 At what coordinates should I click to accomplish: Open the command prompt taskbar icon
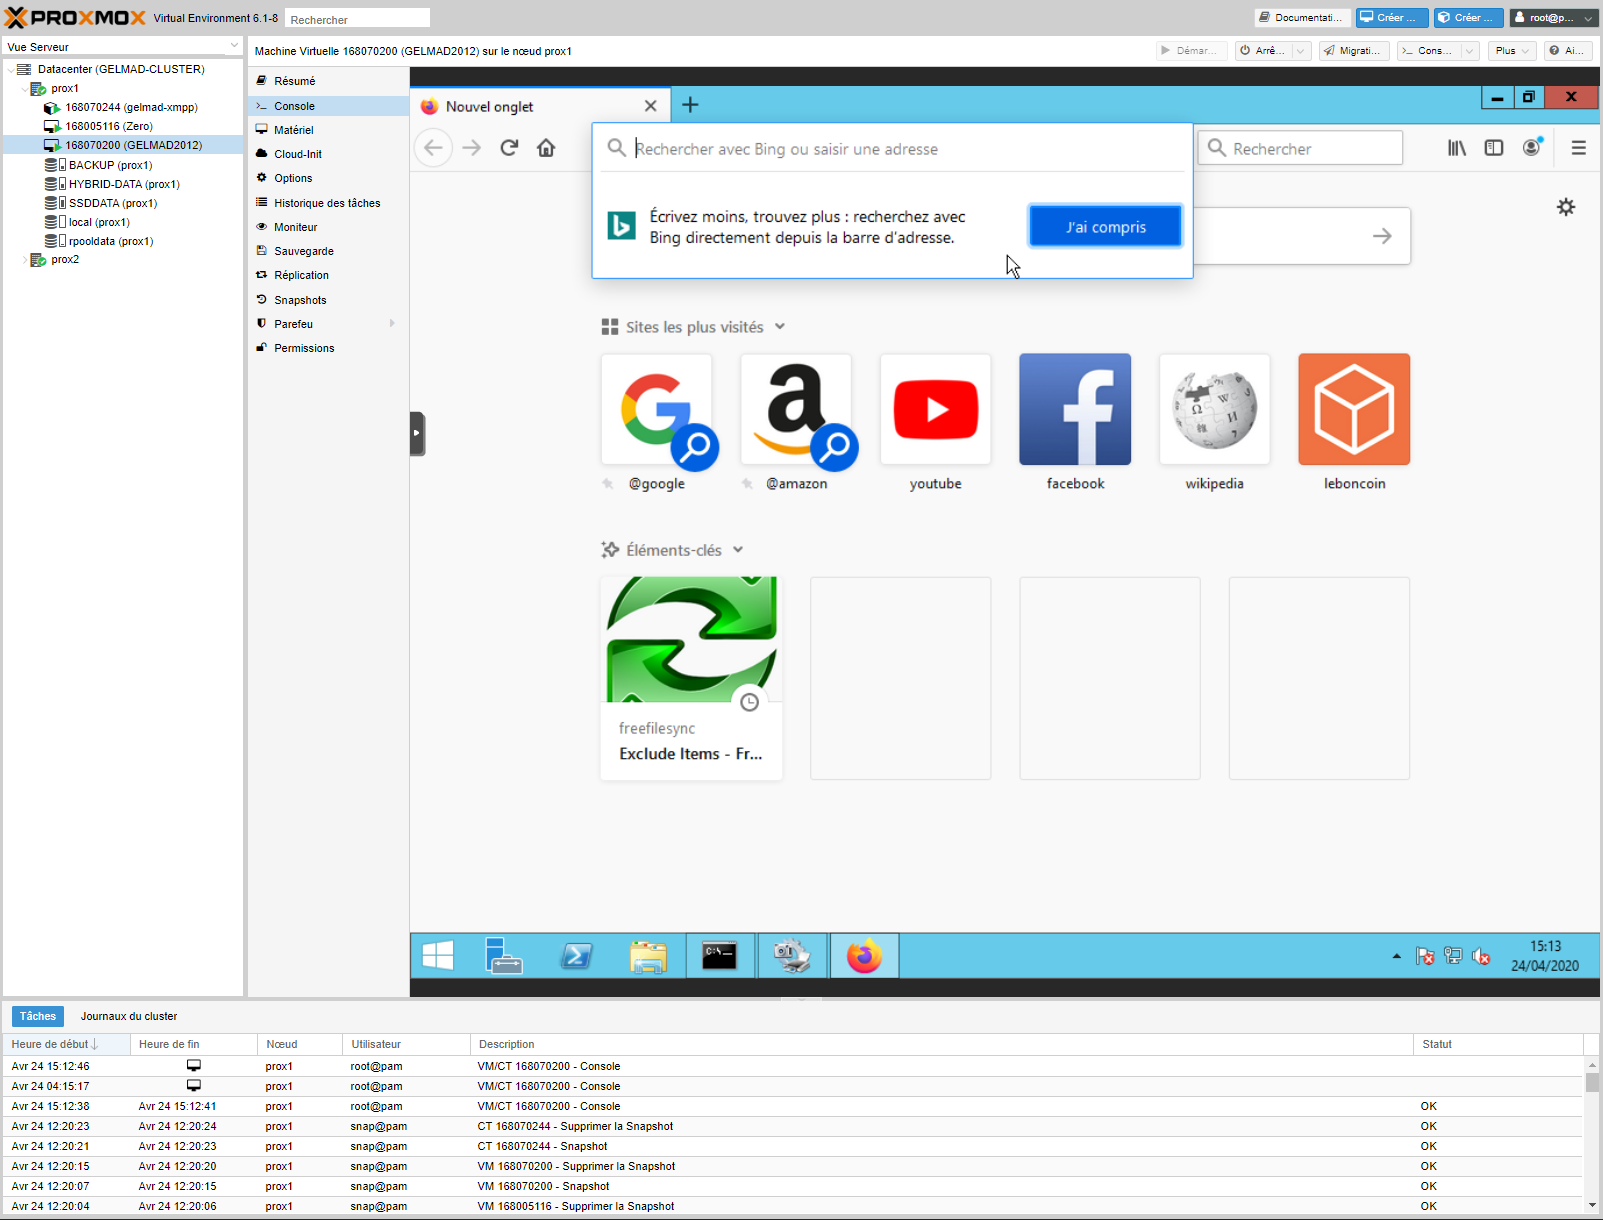(720, 956)
